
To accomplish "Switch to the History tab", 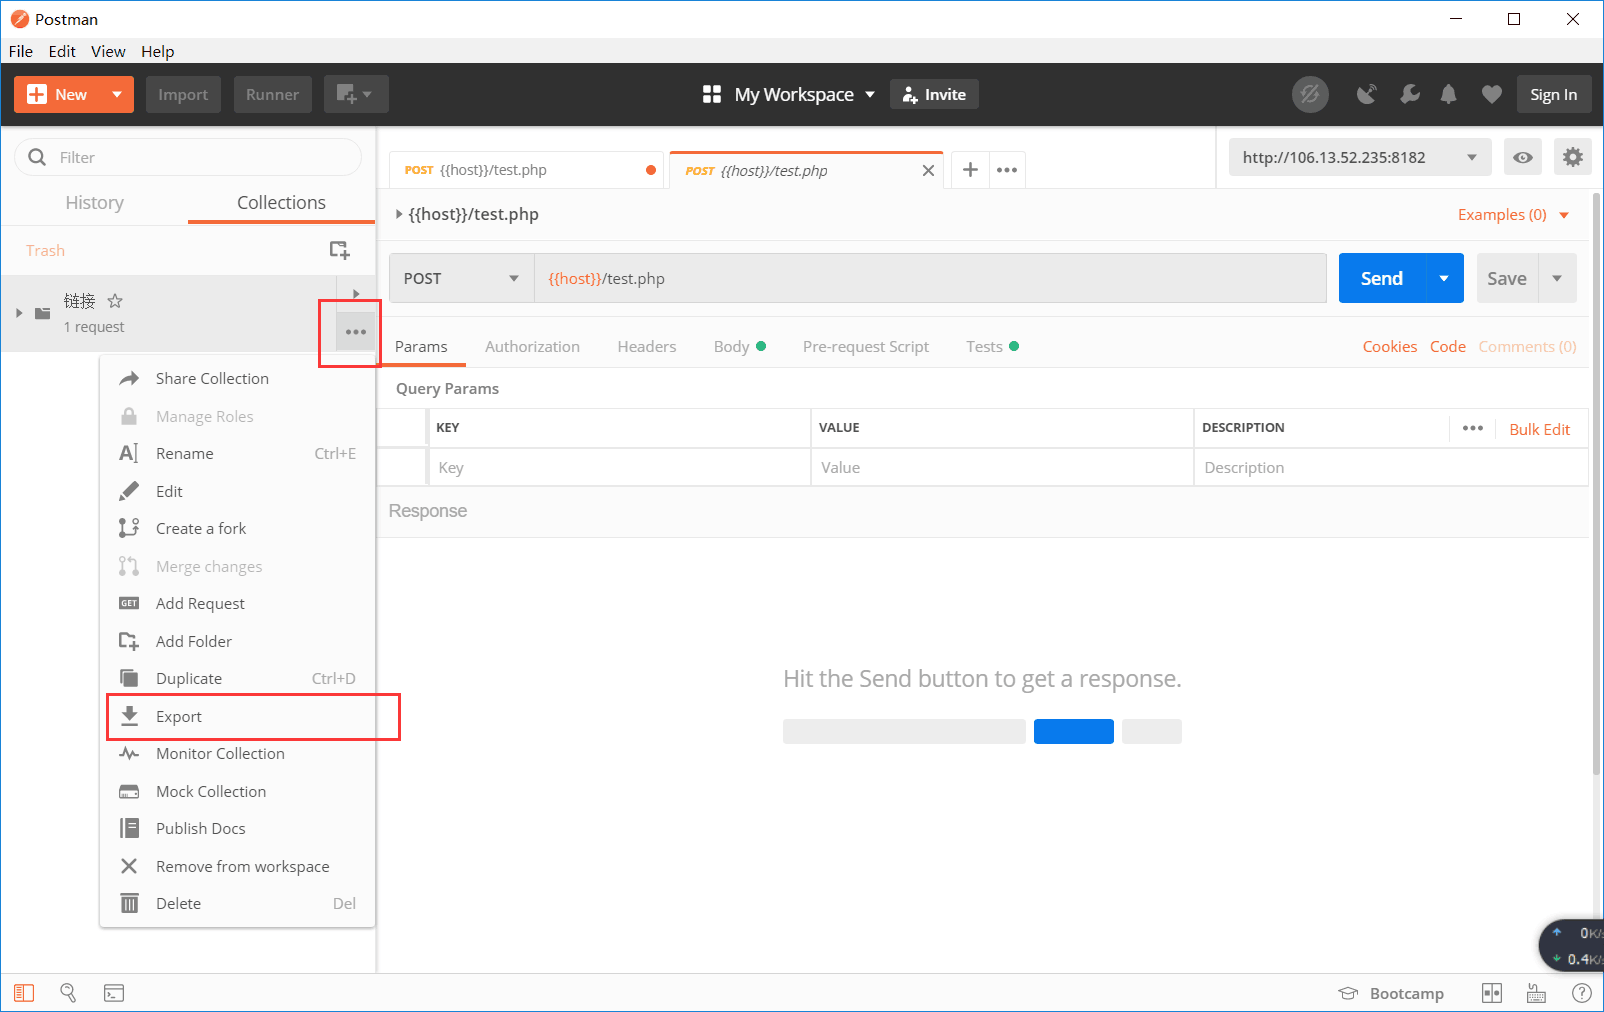I will click(95, 202).
